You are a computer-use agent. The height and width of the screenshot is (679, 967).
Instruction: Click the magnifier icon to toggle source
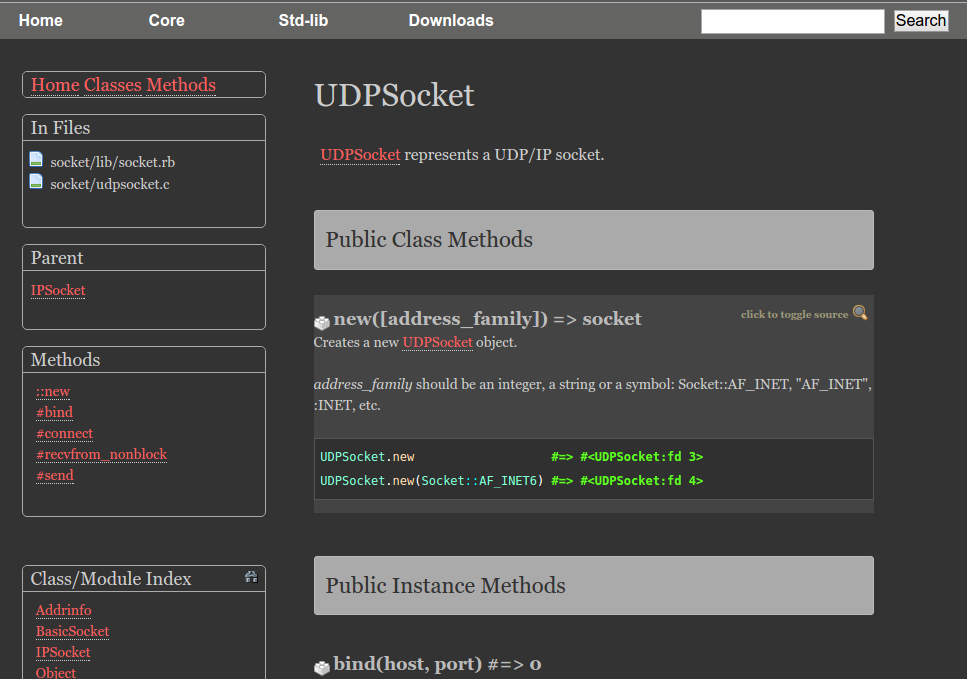[860, 313]
